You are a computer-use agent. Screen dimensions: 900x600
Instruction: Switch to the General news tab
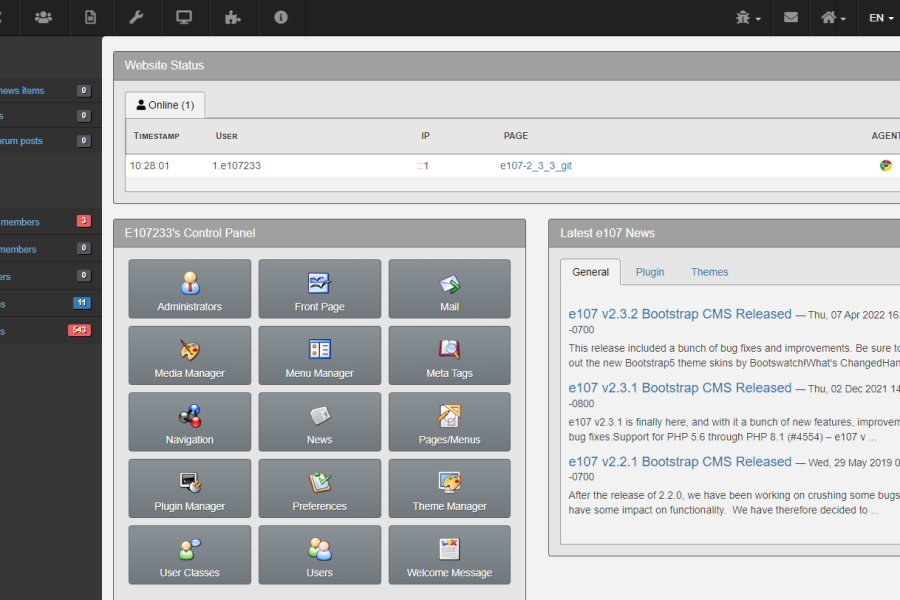click(x=590, y=272)
